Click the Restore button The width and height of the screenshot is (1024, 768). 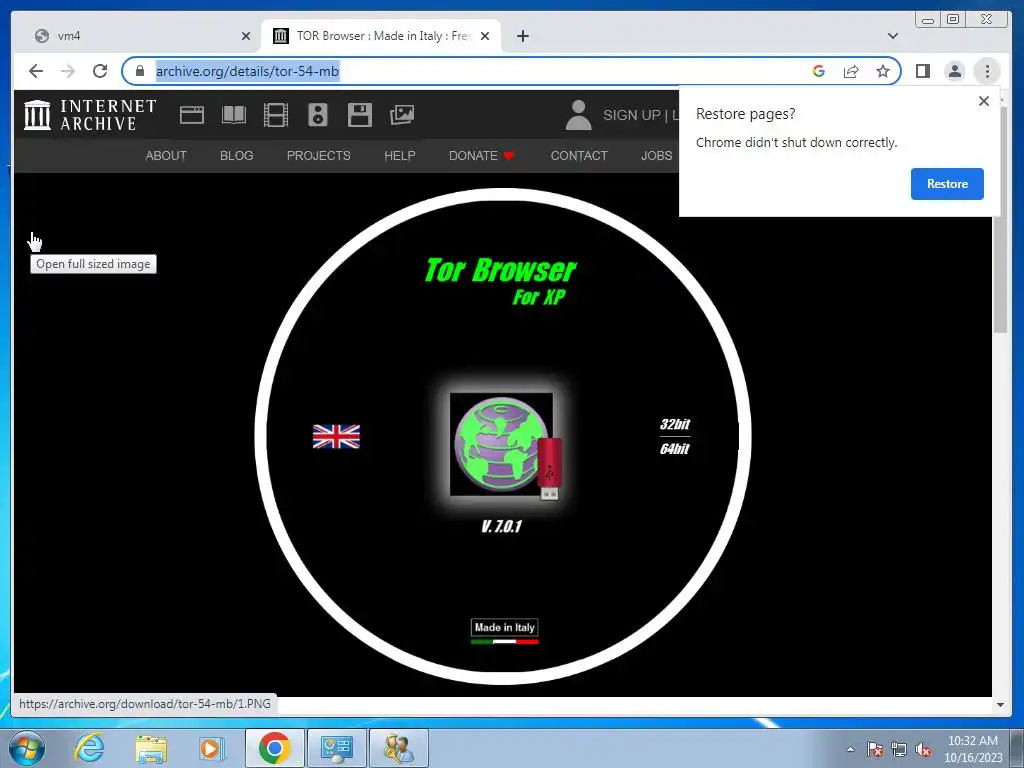947,184
